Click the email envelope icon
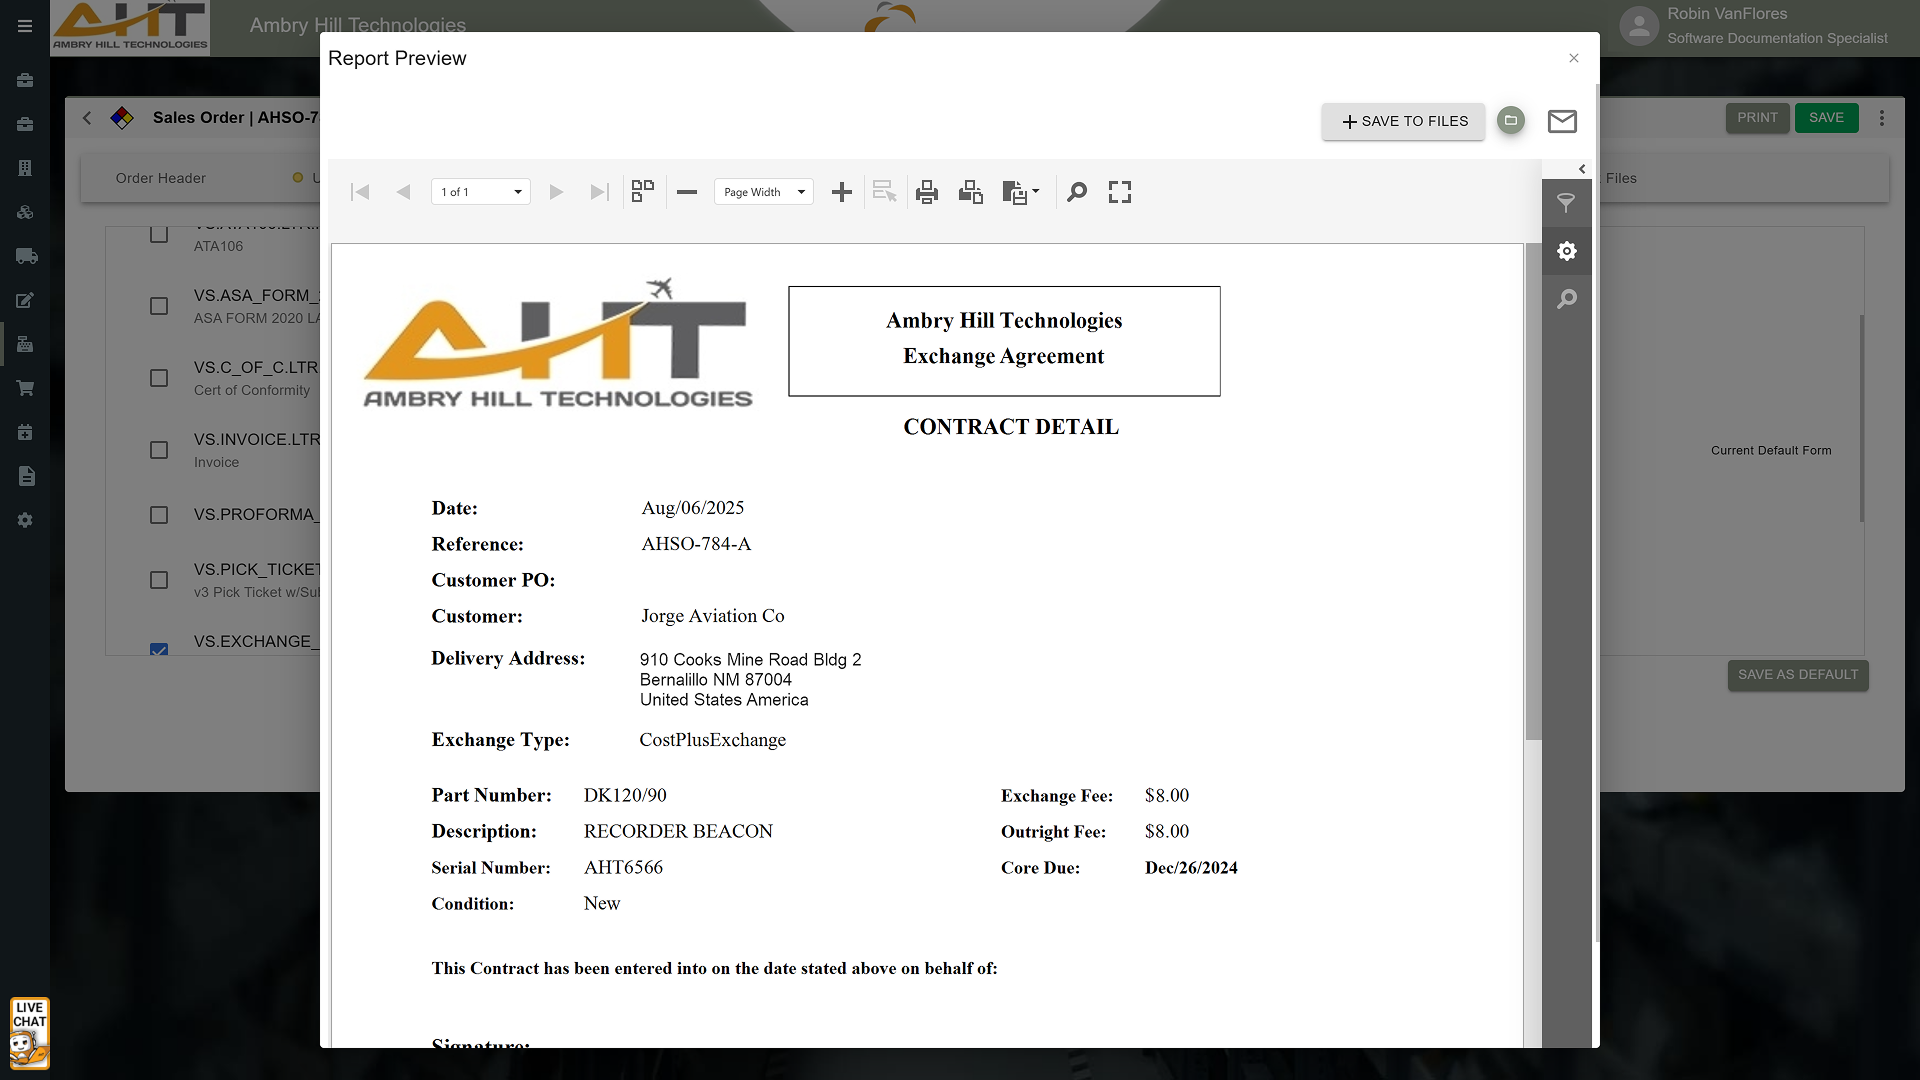The image size is (1920, 1080). 1562,121
